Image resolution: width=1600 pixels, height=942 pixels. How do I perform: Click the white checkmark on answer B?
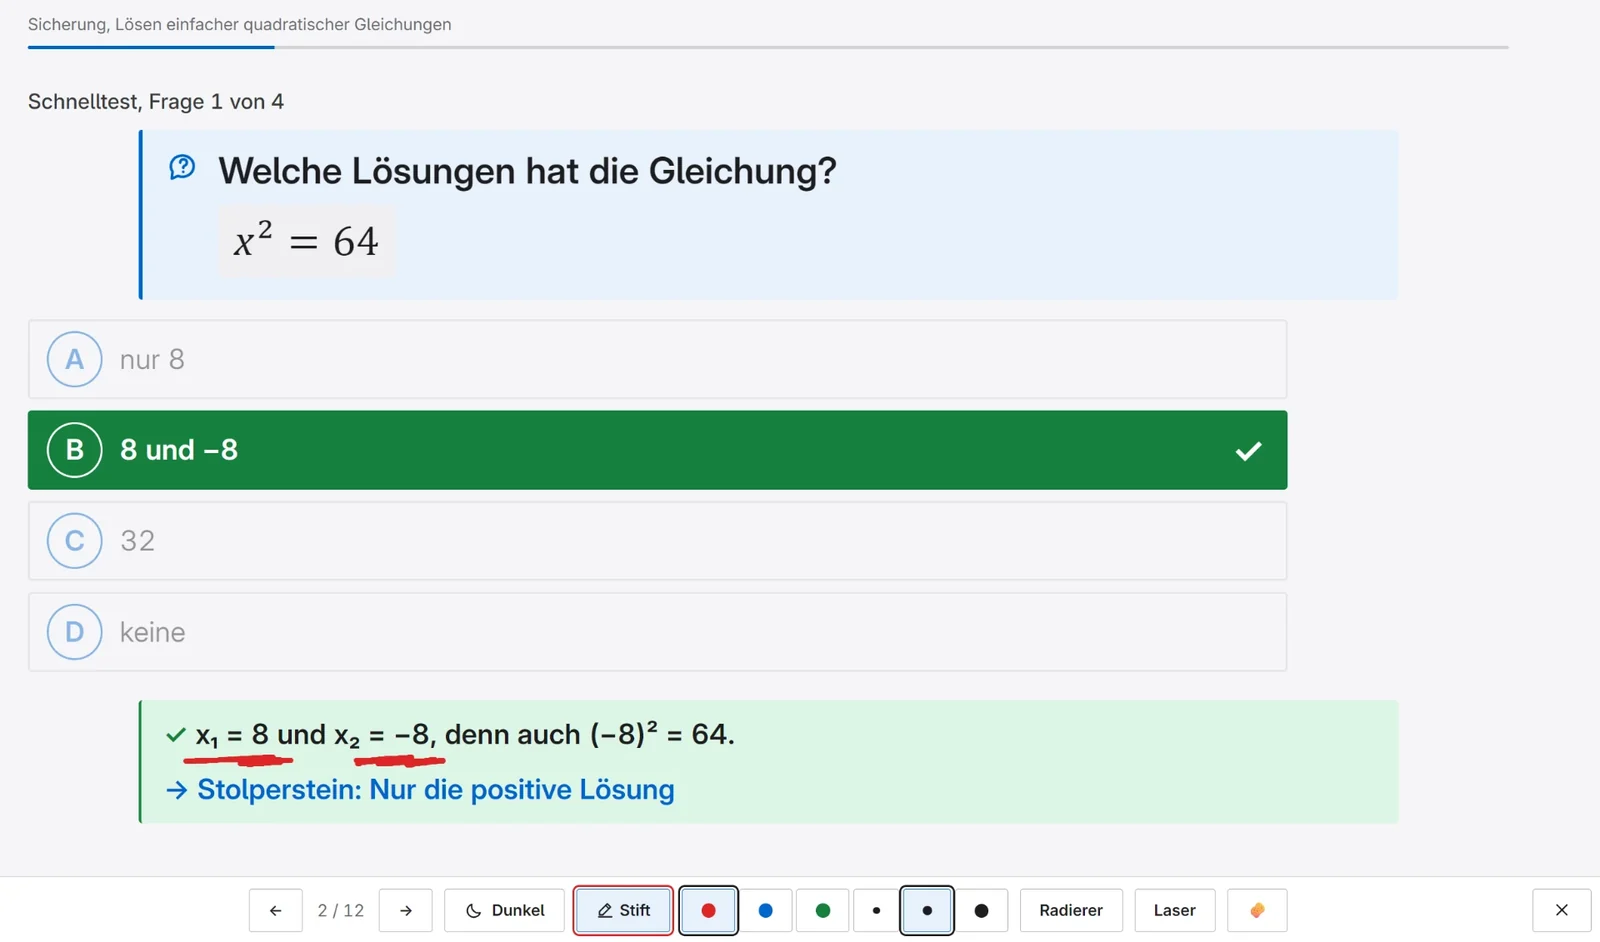[1248, 451]
